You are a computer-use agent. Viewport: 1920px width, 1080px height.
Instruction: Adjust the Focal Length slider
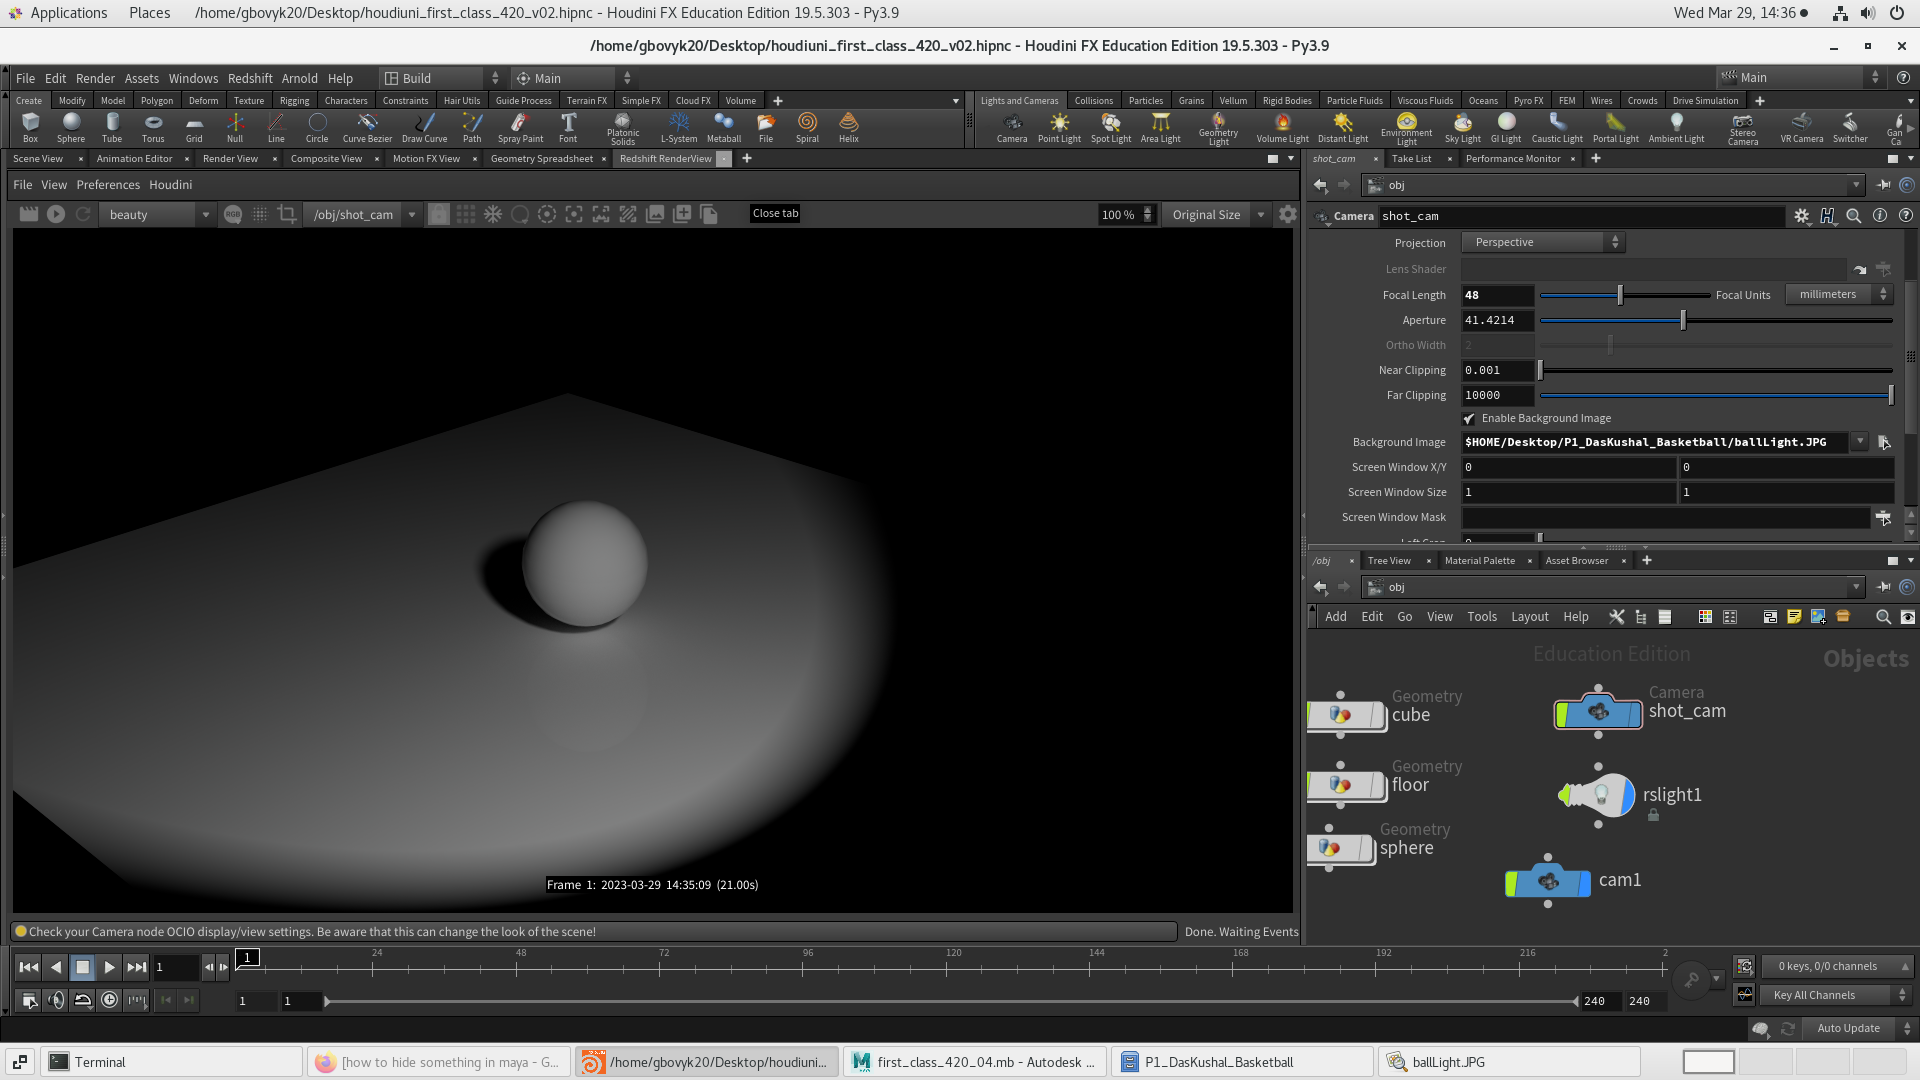click(1624, 295)
